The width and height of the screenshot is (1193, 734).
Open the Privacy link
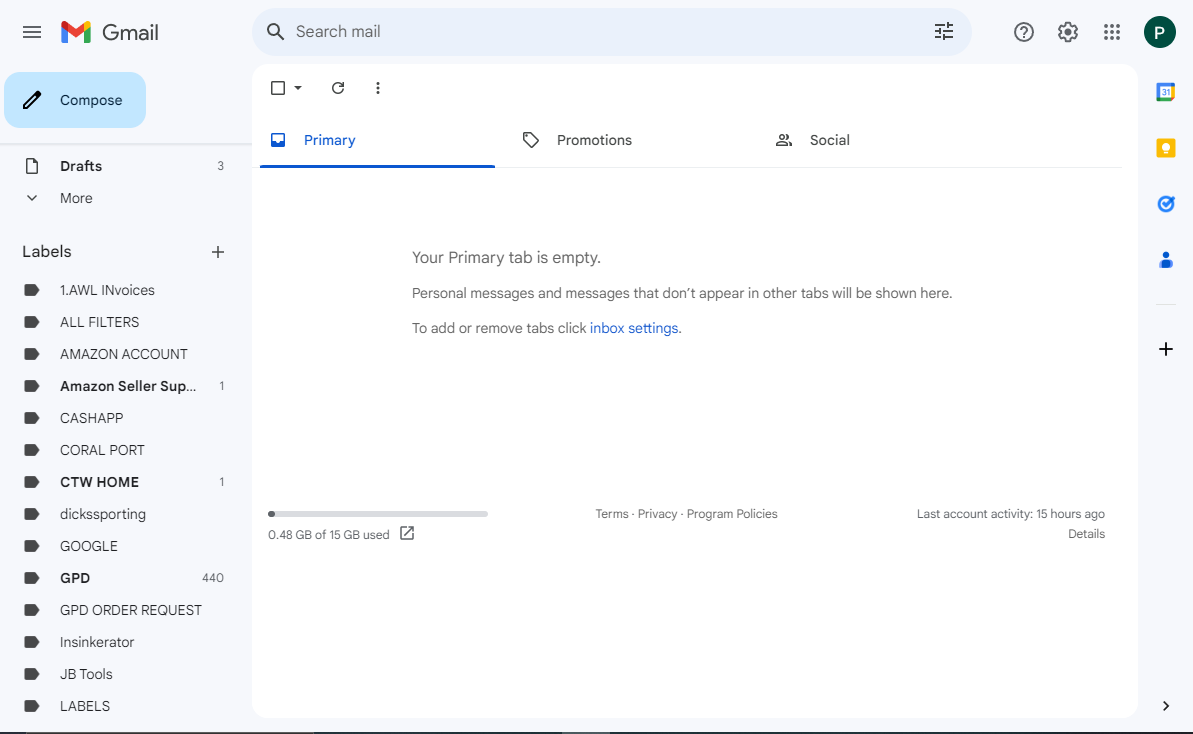[x=657, y=513]
